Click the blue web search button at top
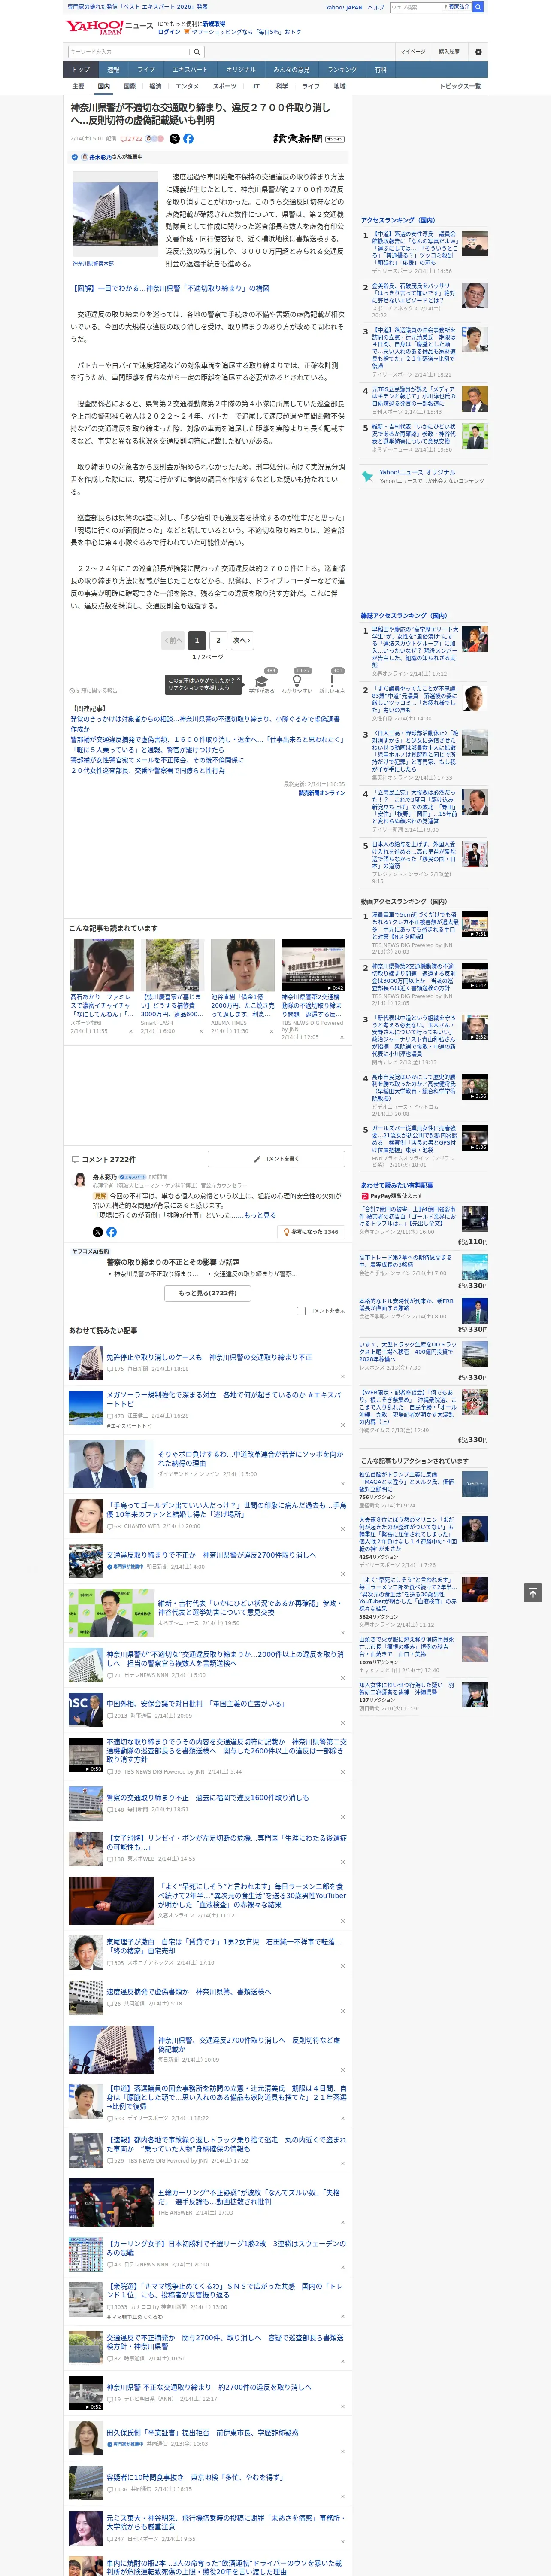 click(x=478, y=7)
